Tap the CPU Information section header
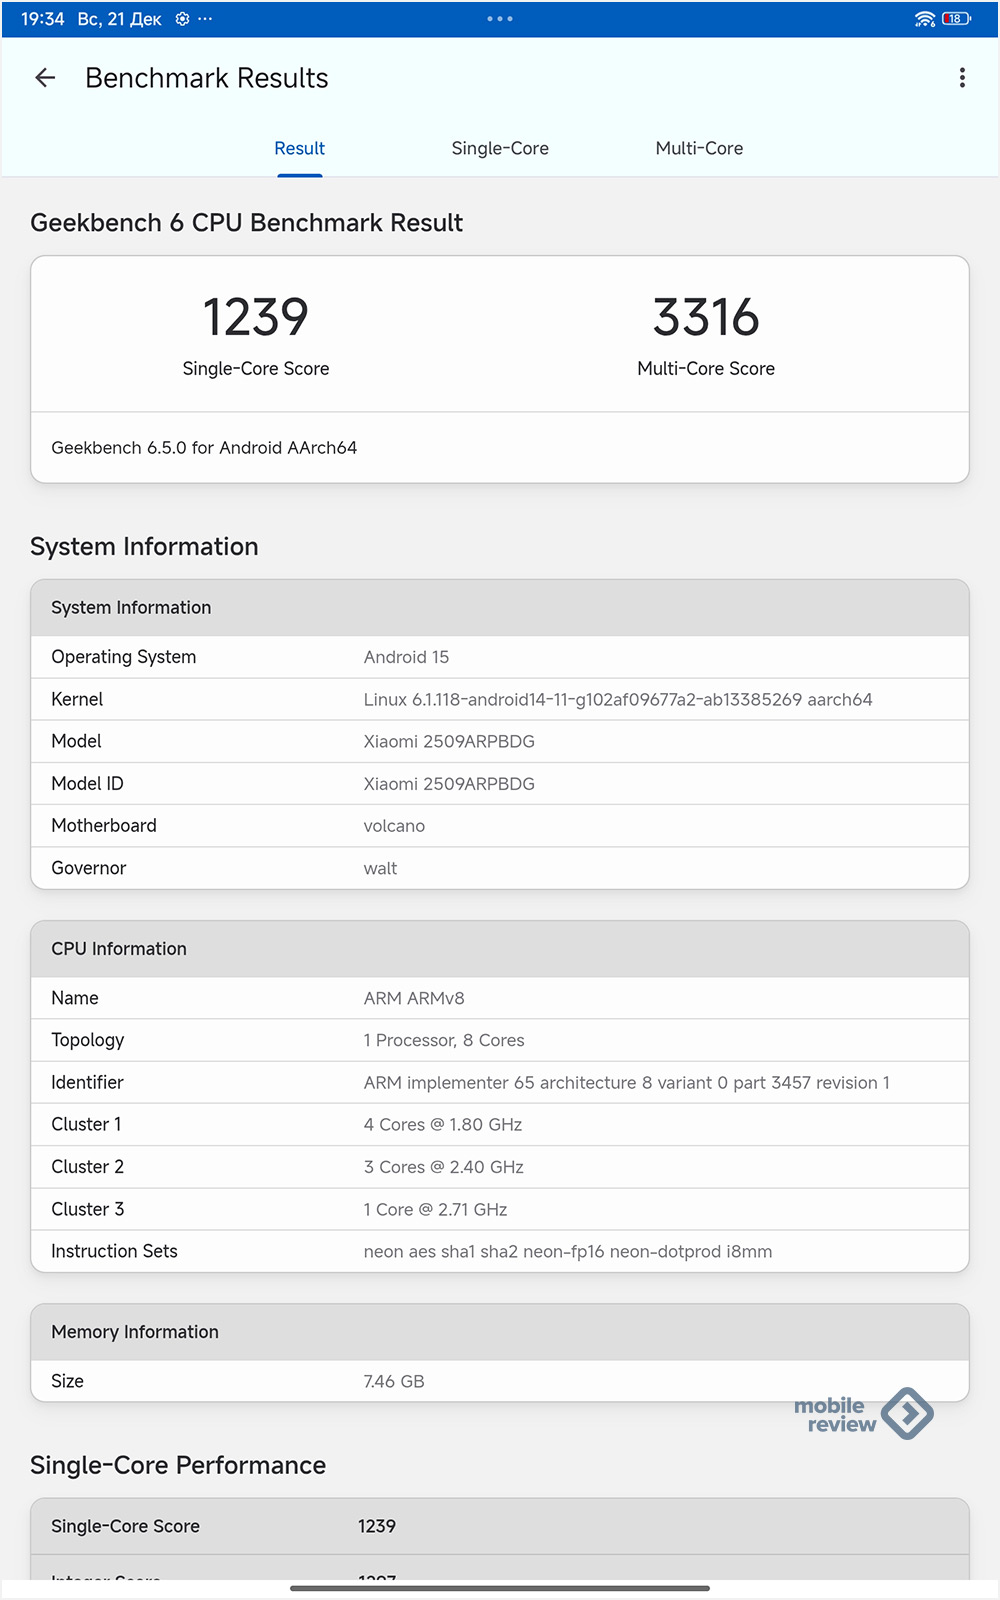The width and height of the screenshot is (1000, 1600). 500,949
